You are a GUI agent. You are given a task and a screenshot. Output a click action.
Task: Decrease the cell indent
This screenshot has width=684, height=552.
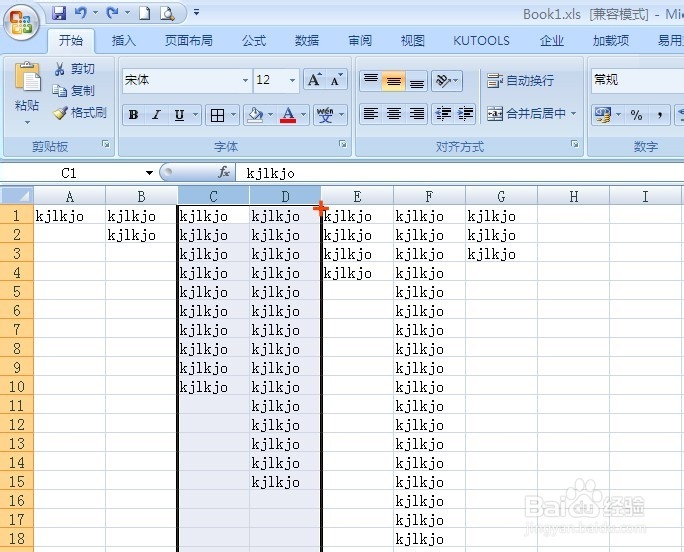tap(443, 114)
